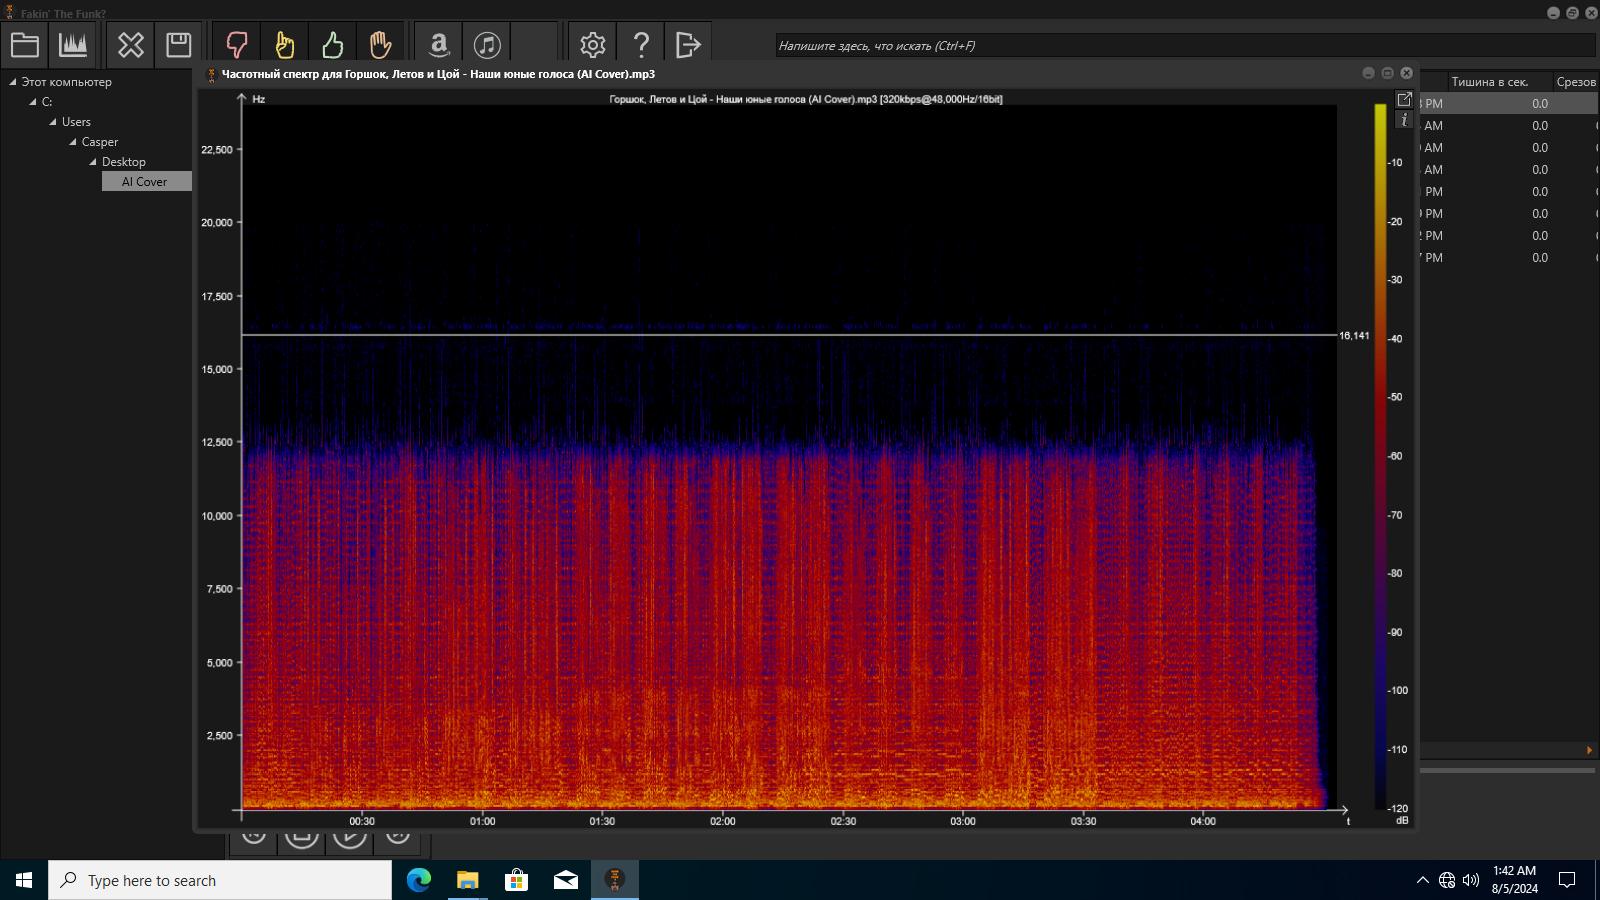This screenshot has width=1600, height=900.
Task: Click the exit arrow icon in toolbar
Action: coord(689,45)
